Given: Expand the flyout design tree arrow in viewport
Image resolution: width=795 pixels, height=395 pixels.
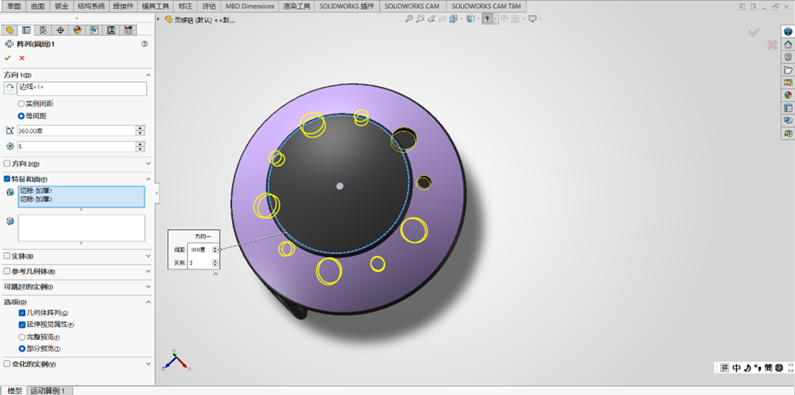Looking at the screenshot, I should (159, 19).
